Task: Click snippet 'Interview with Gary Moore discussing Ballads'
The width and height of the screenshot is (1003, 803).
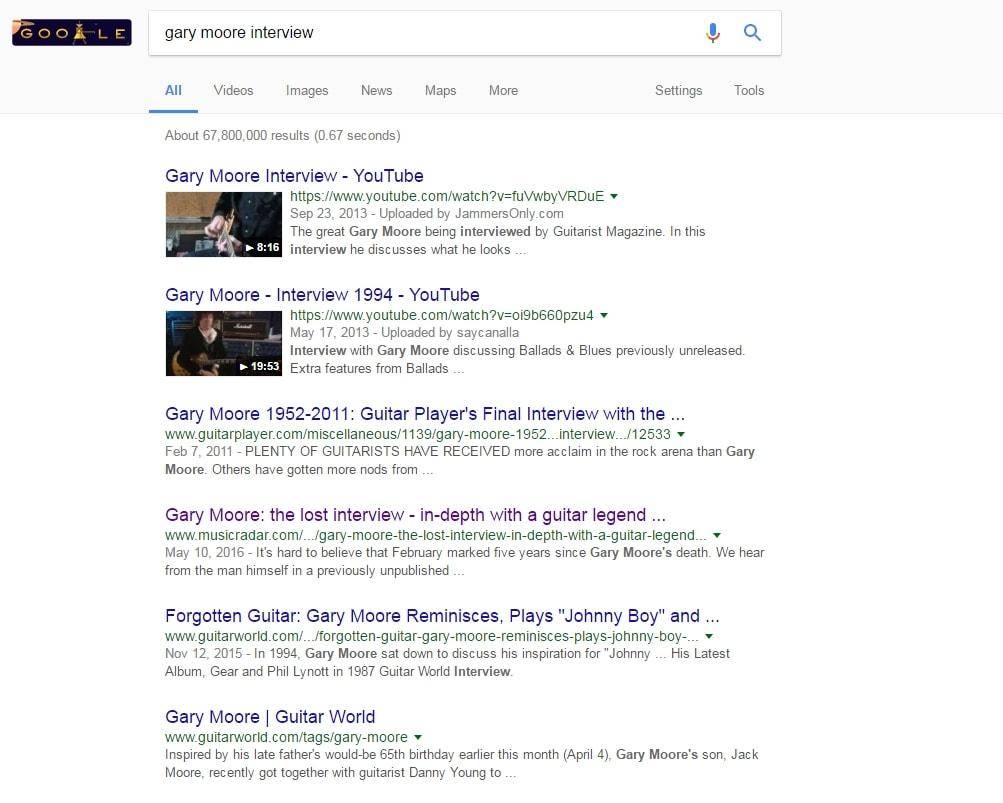Action: [x=517, y=360]
